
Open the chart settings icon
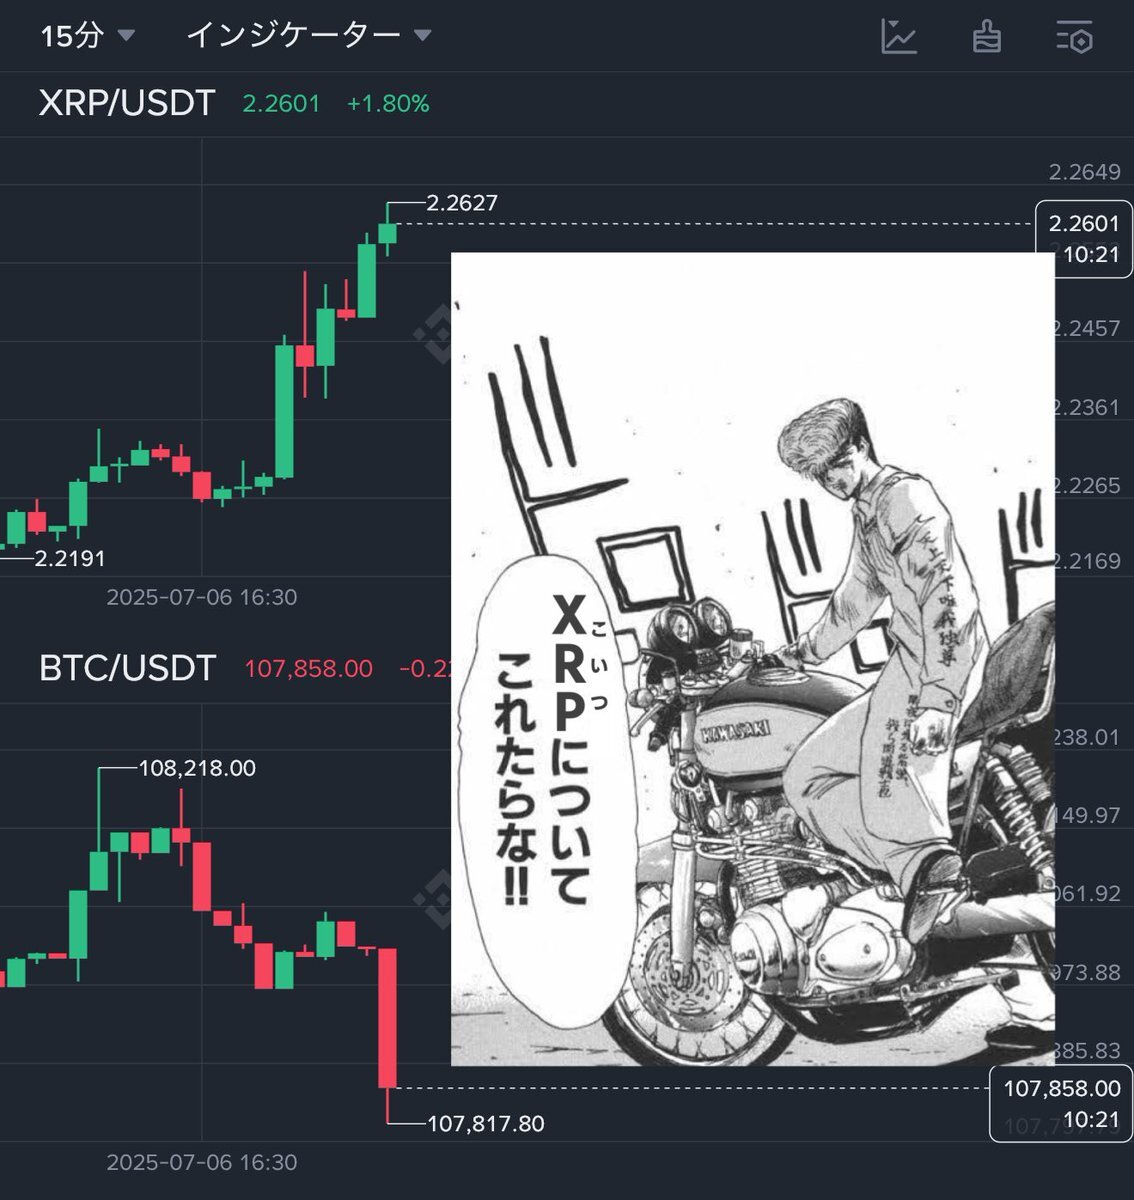click(x=1075, y=37)
